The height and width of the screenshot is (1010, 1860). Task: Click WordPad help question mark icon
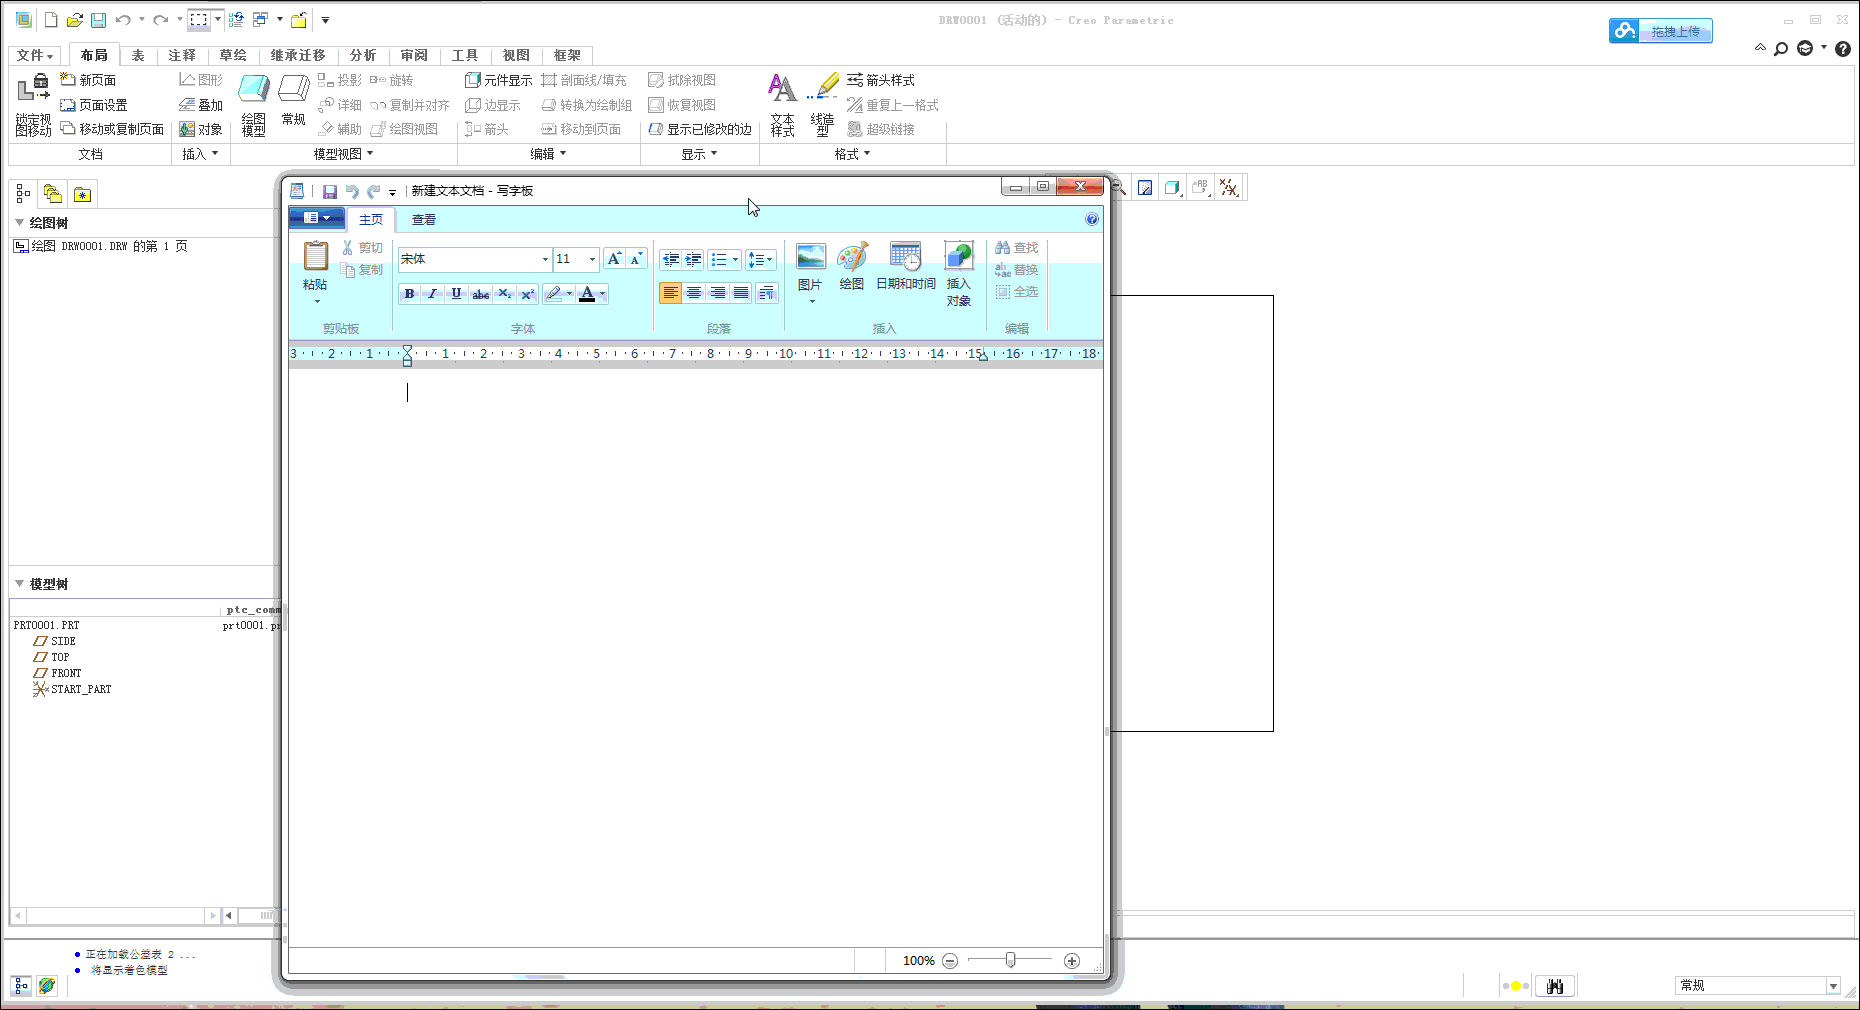click(1092, 219)
